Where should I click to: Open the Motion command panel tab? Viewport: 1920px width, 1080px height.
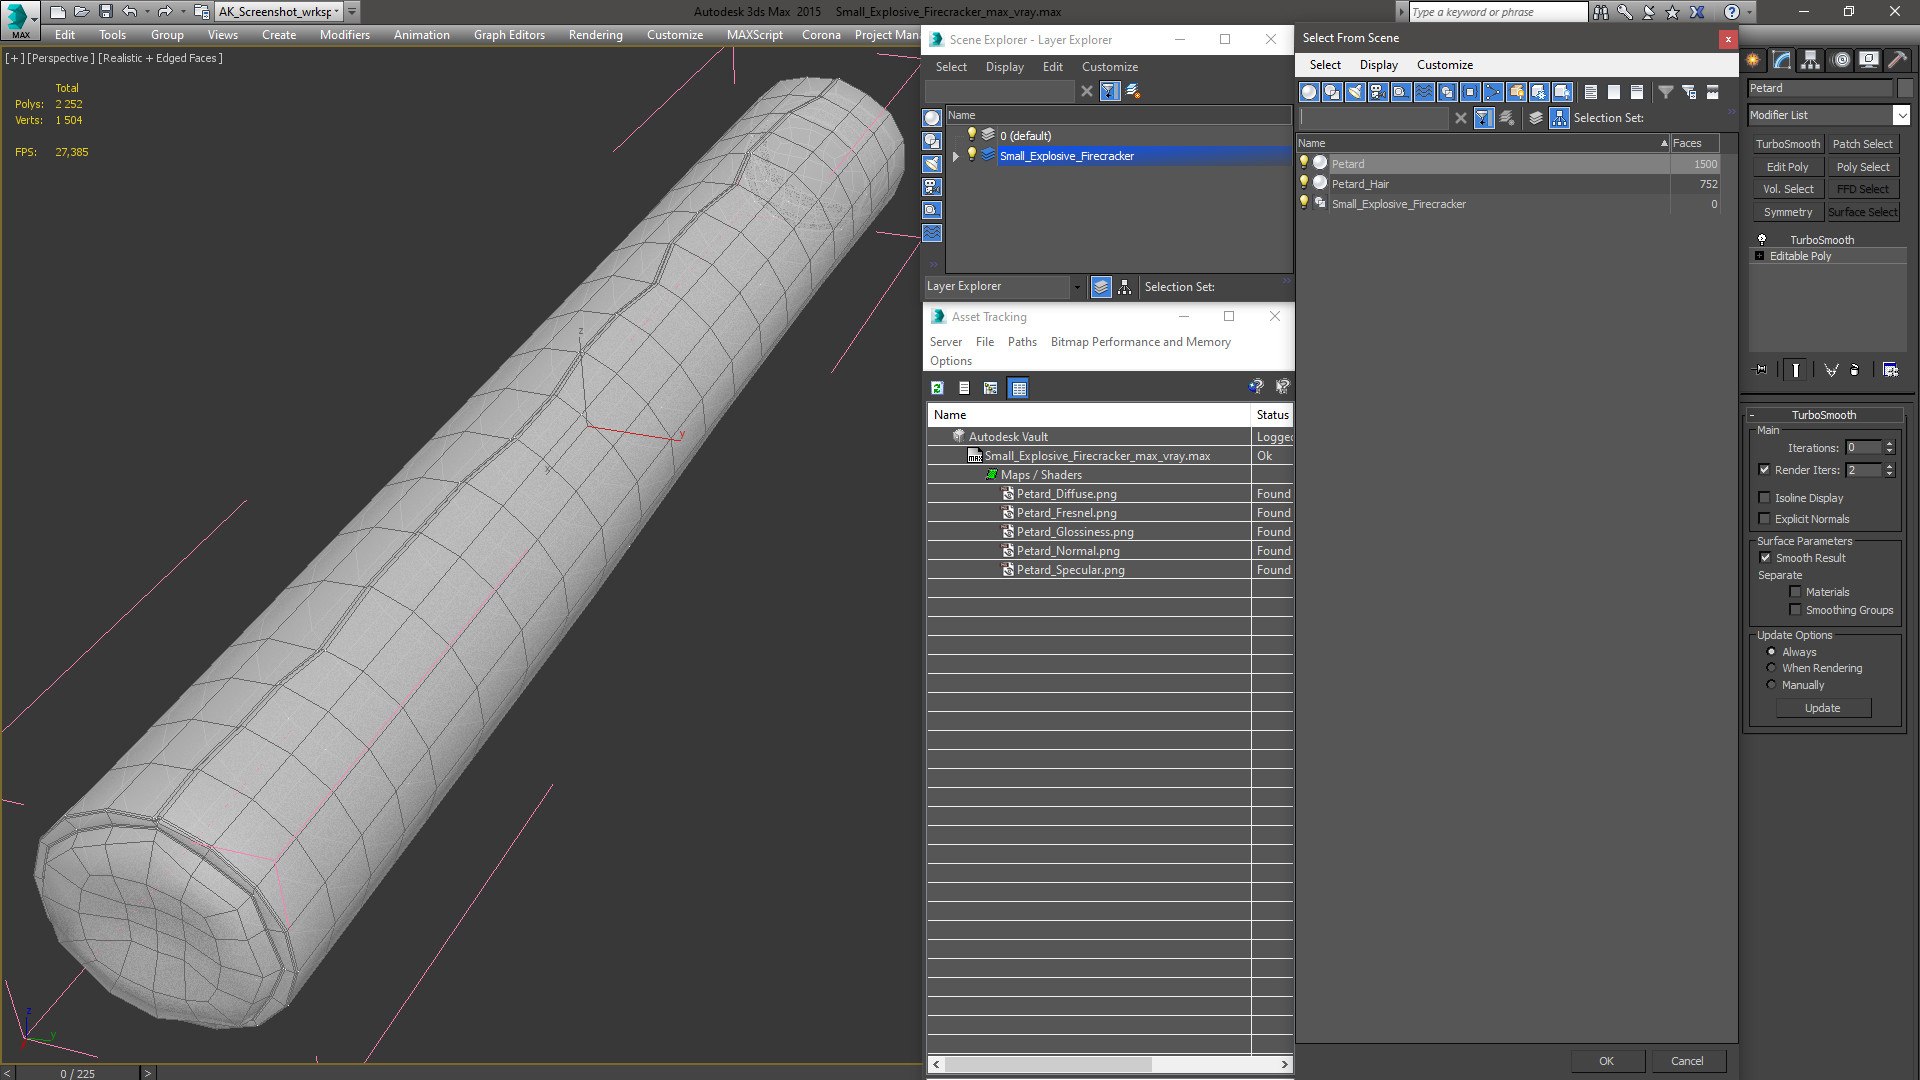tap(1840, 60)
